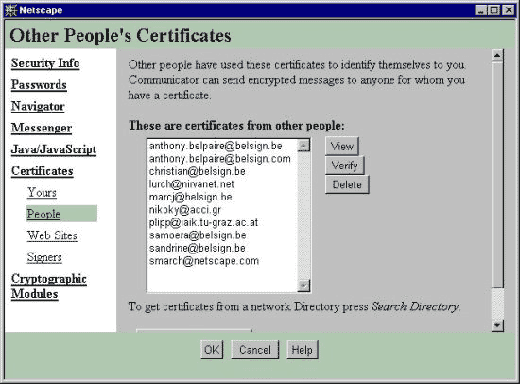Screen dimensions: 520x384
Task: Select marcj@belsign.be entry
Action: coord(222,197)
